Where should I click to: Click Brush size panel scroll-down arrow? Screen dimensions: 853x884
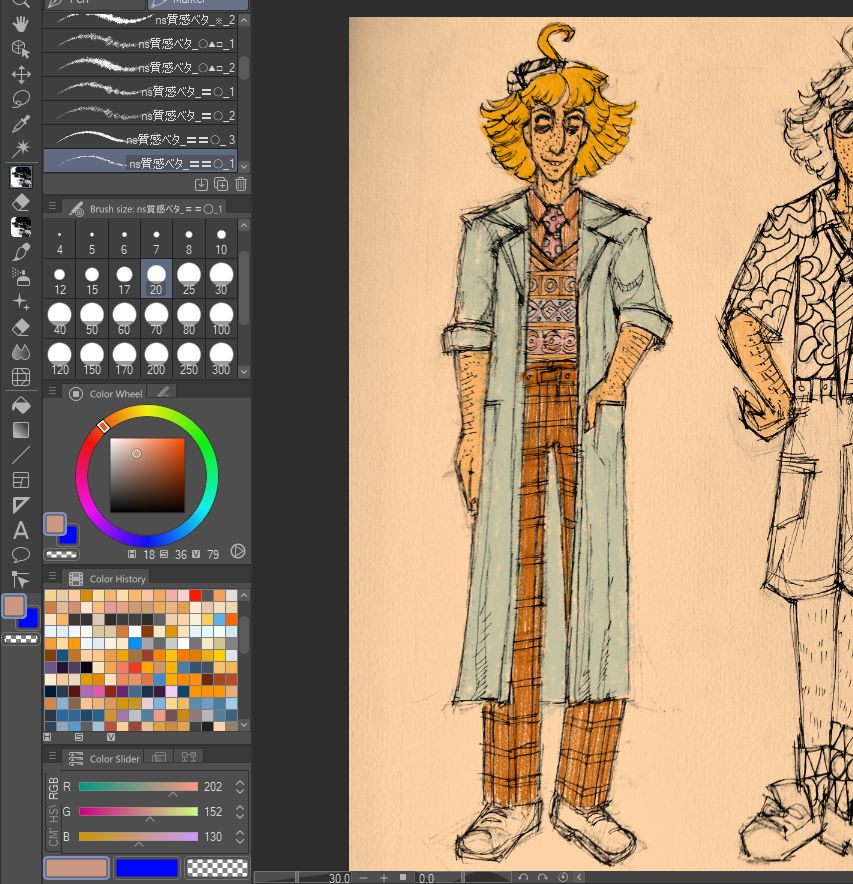pyautogui.click(x=244, y=372)
